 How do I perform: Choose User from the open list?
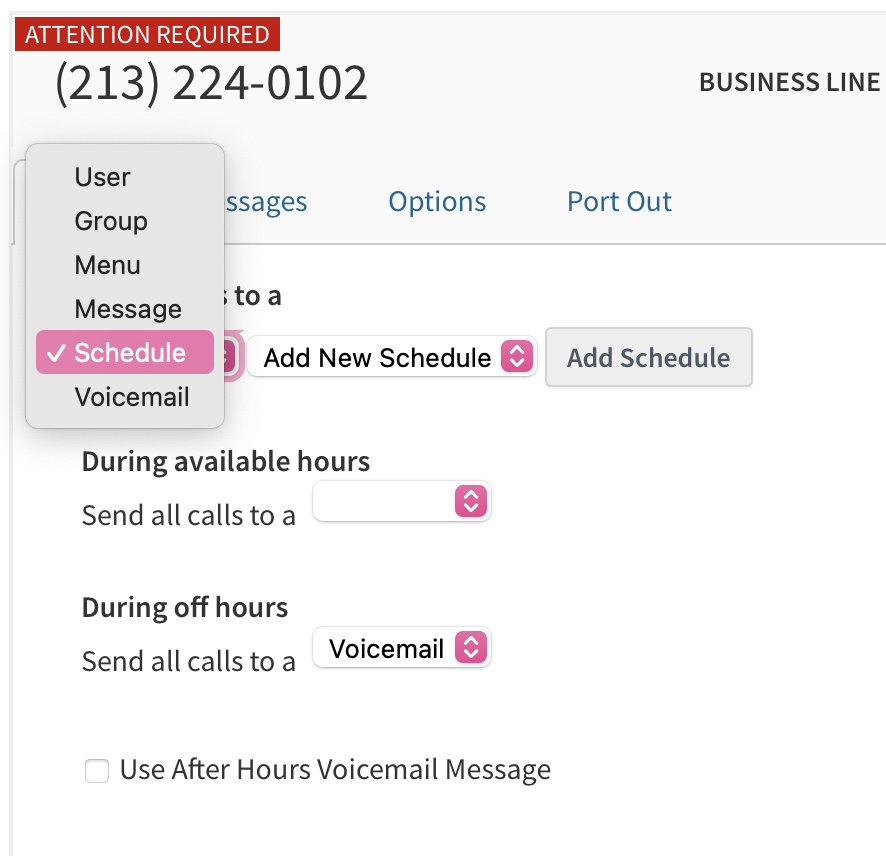(x=102, y=177)
